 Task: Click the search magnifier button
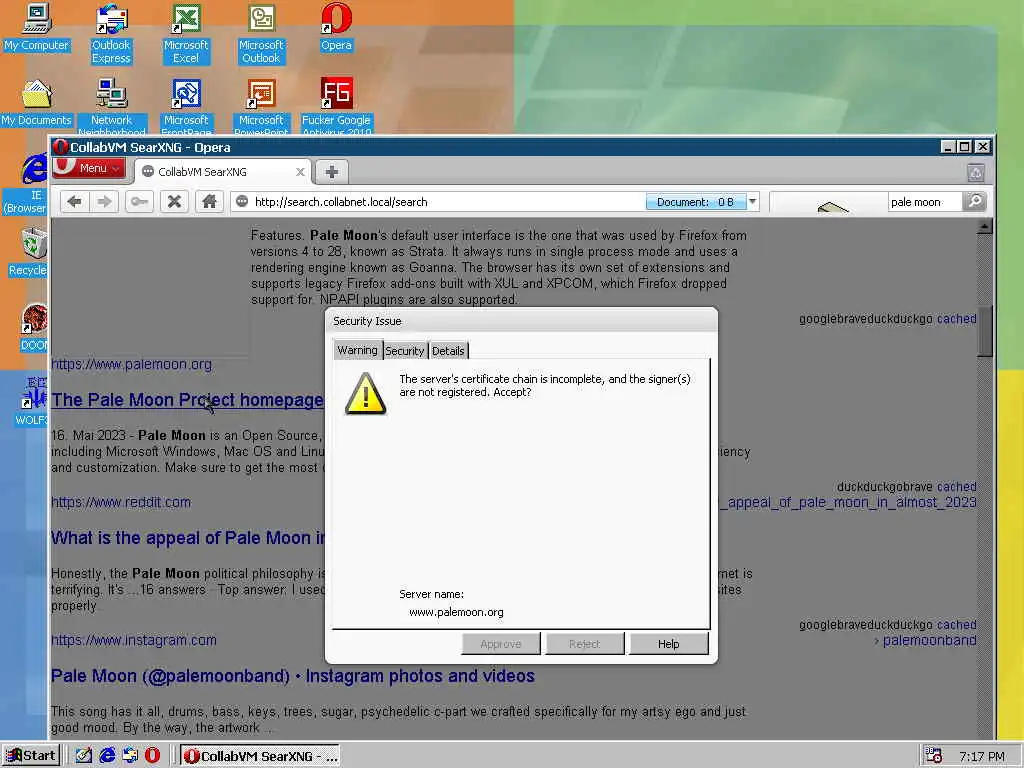[x=974, y=201]
